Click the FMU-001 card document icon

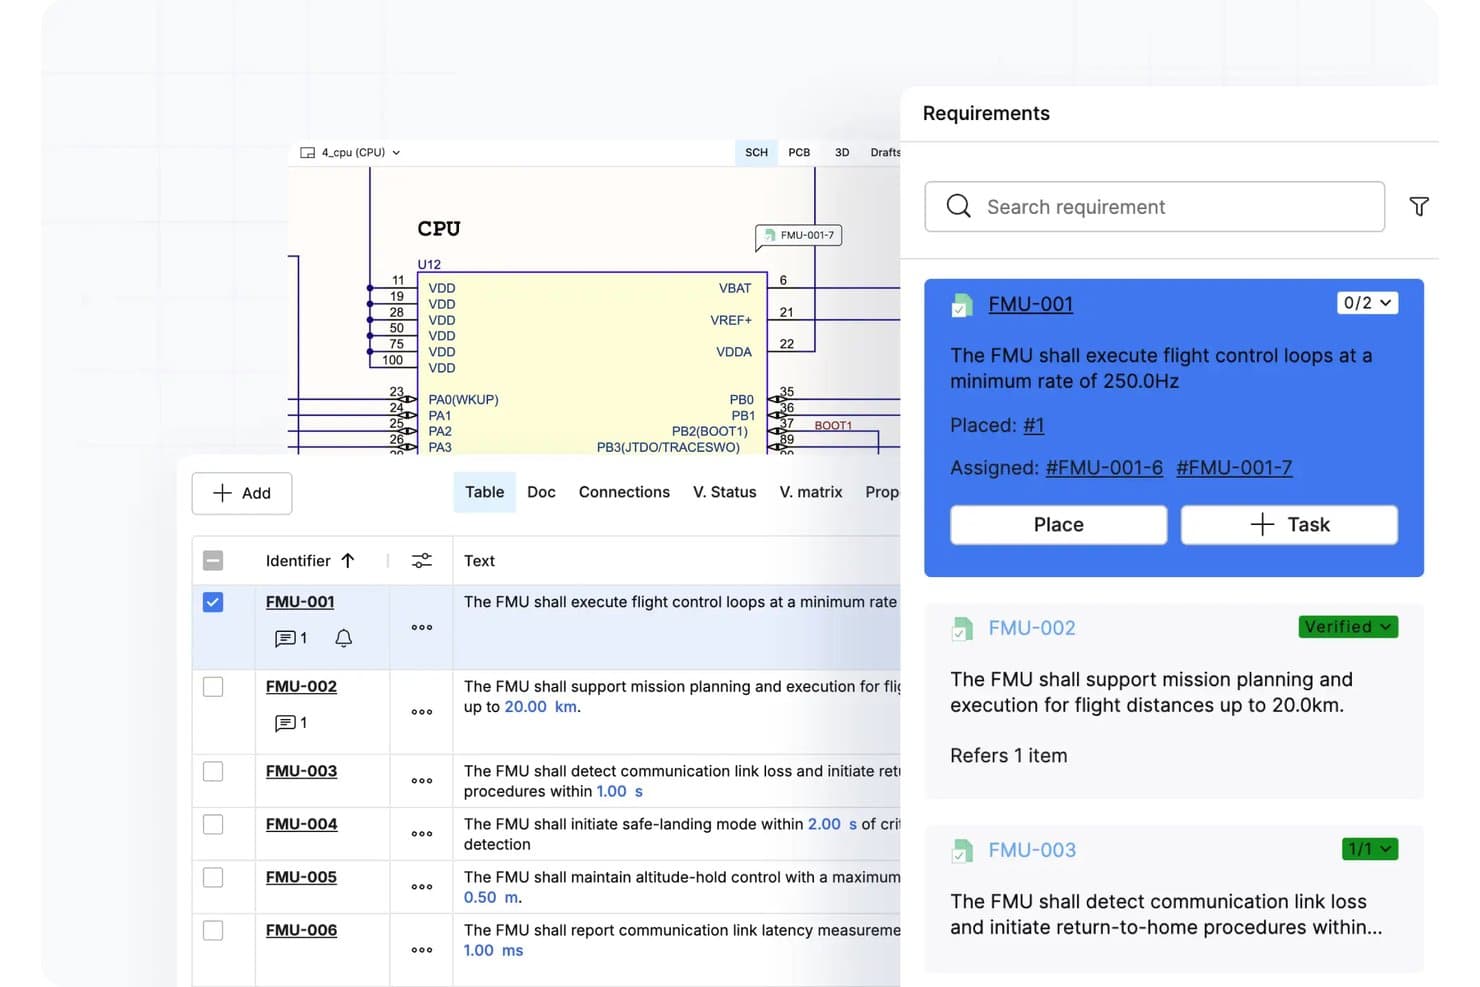[x=961, y=305]
